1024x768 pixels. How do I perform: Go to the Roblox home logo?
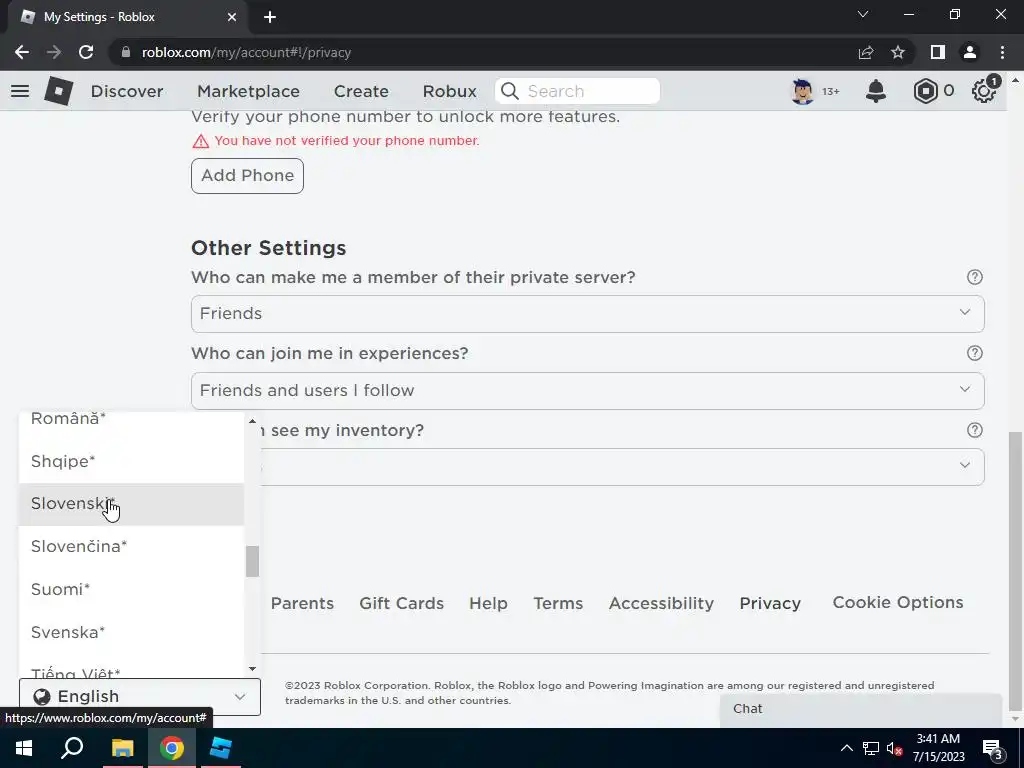click(59, 91)
